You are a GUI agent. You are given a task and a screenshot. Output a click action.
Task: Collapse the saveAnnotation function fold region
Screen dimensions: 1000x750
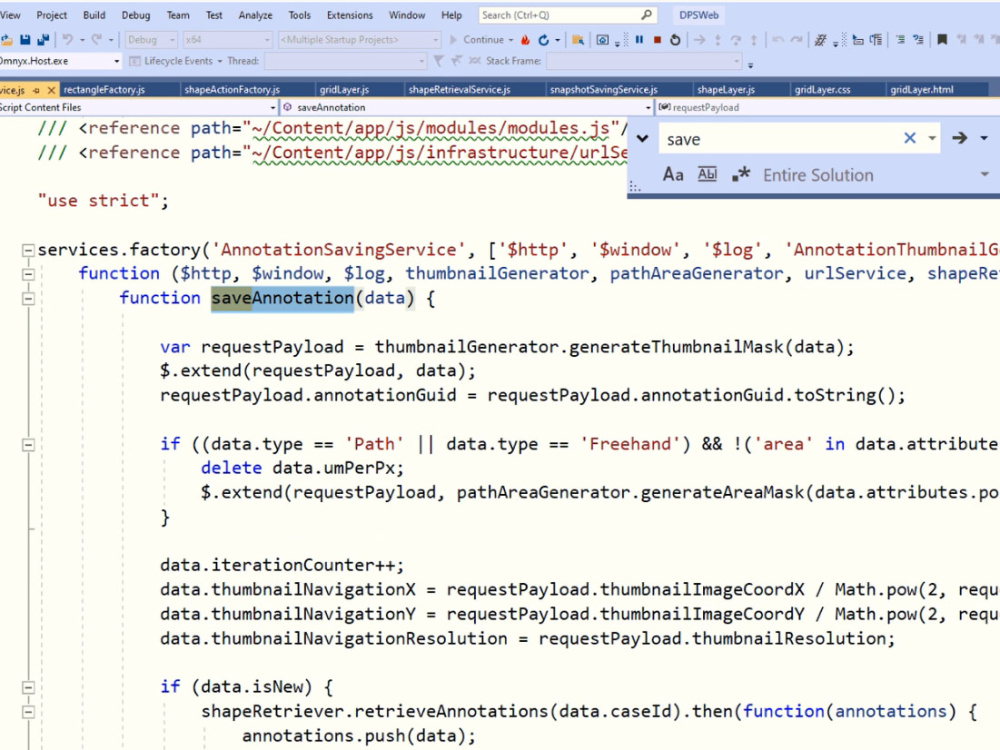coord(29,297)
